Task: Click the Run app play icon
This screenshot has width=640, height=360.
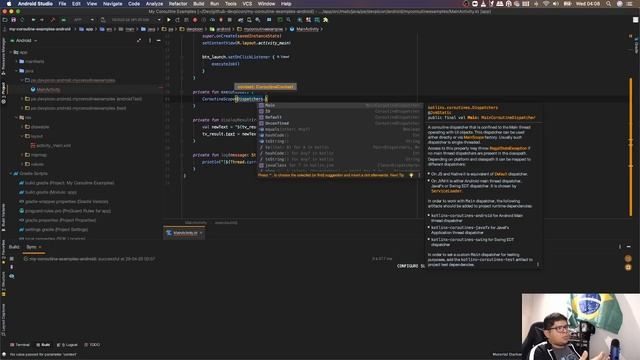Action: [169, 20]
